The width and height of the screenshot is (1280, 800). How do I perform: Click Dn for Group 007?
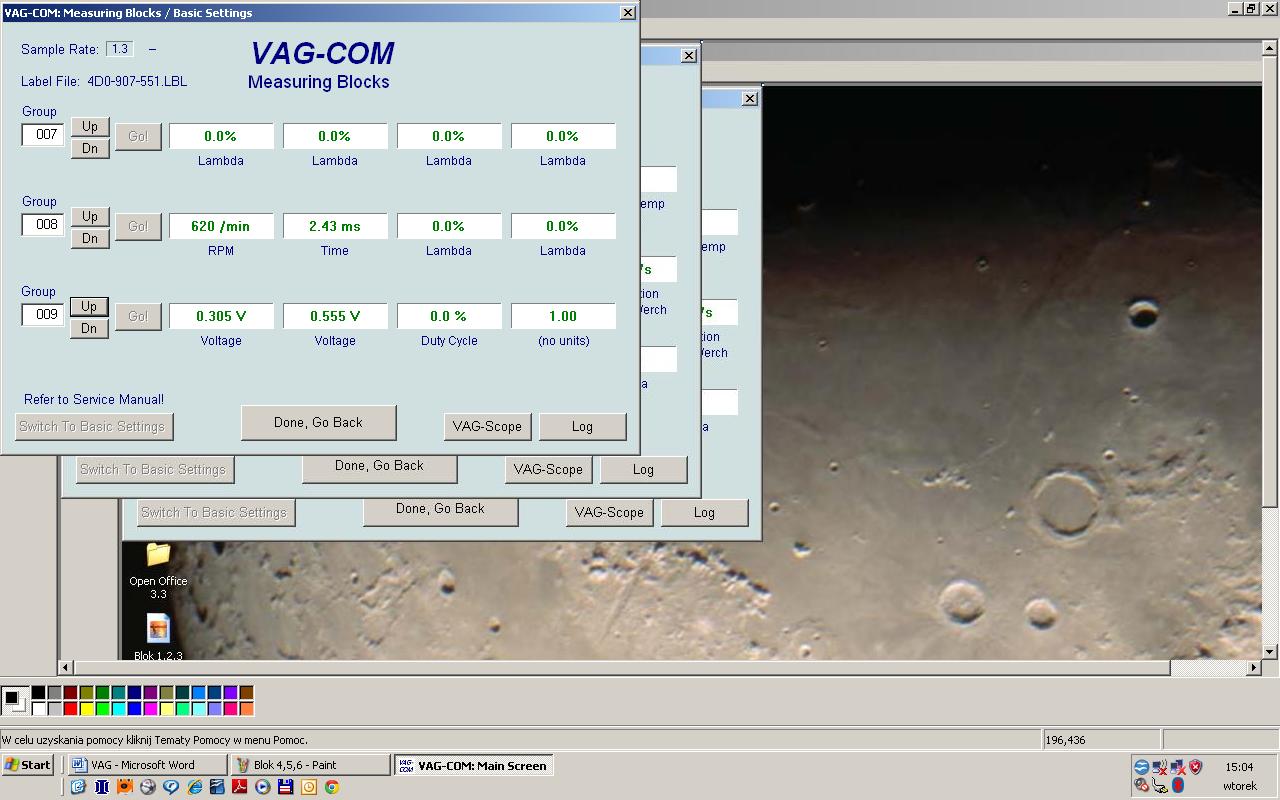point(90,149)
